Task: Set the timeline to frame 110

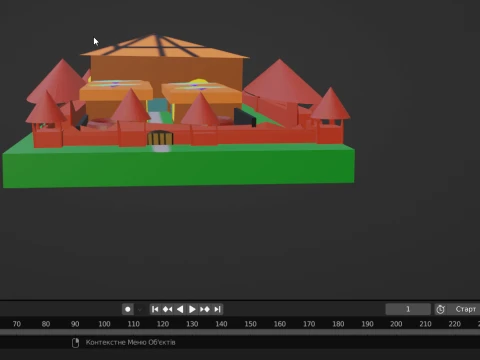Action: (x=134, y=324)
